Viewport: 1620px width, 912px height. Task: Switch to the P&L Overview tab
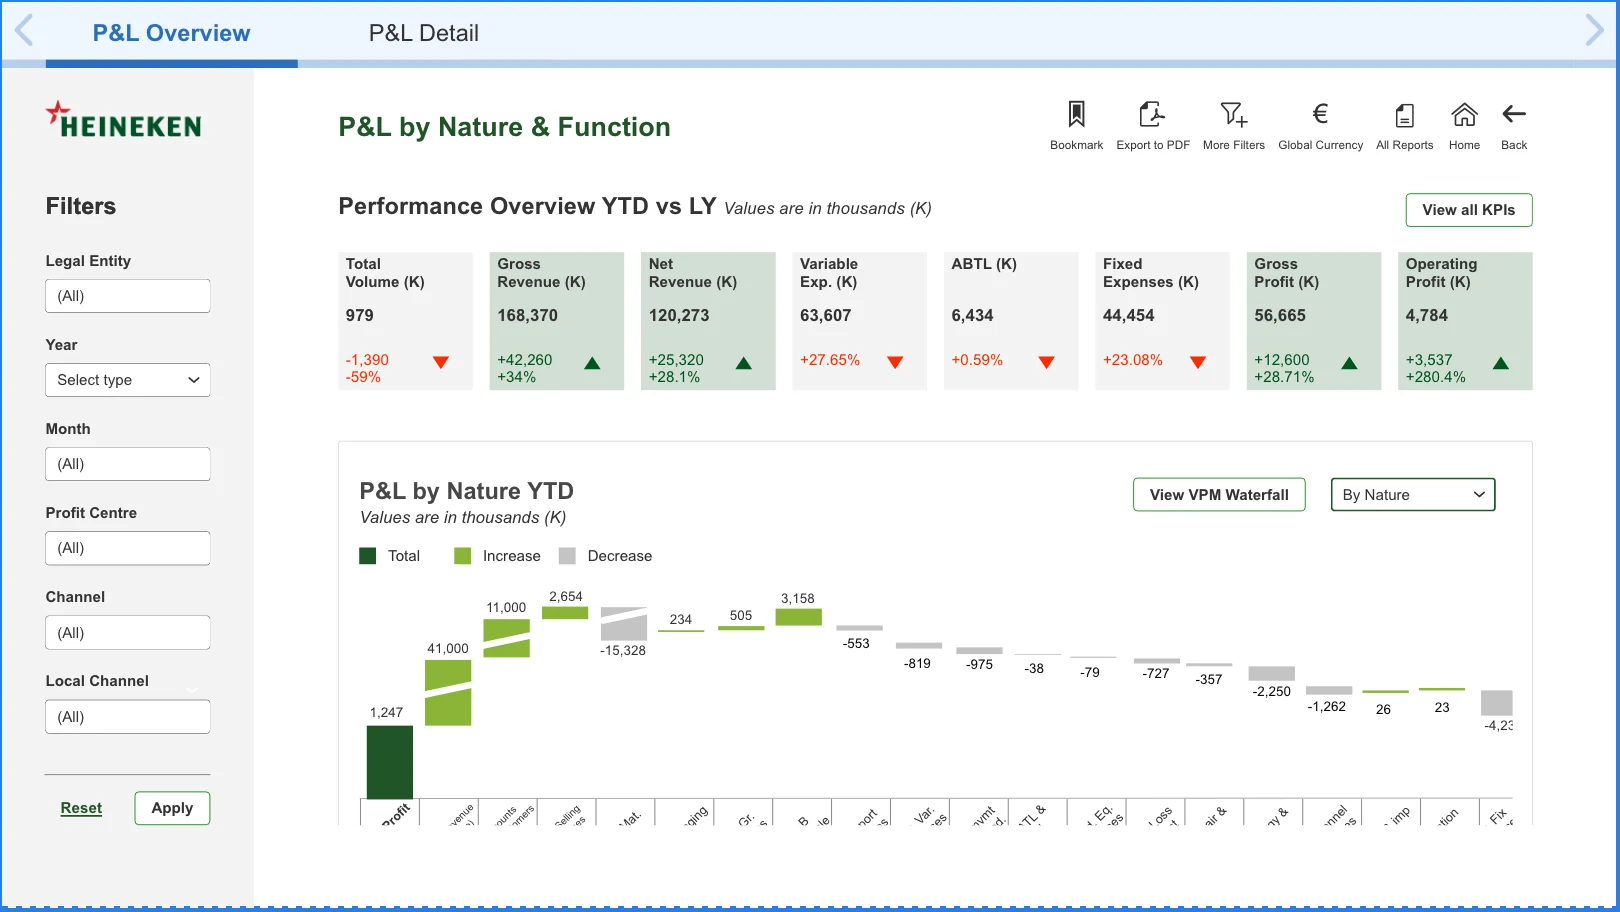coord(171,33)
